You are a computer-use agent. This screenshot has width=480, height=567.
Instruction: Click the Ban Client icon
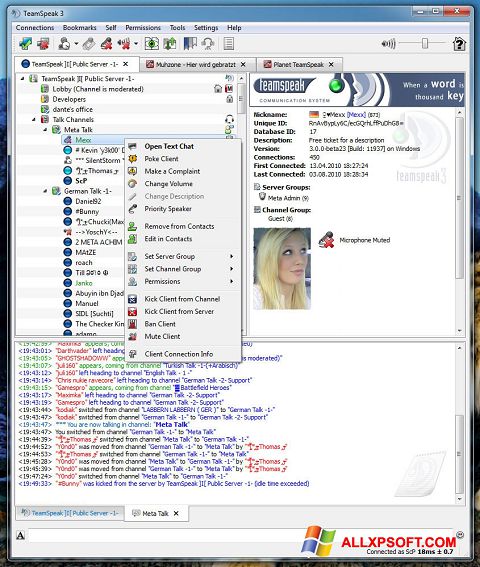(x=133, y=324)
